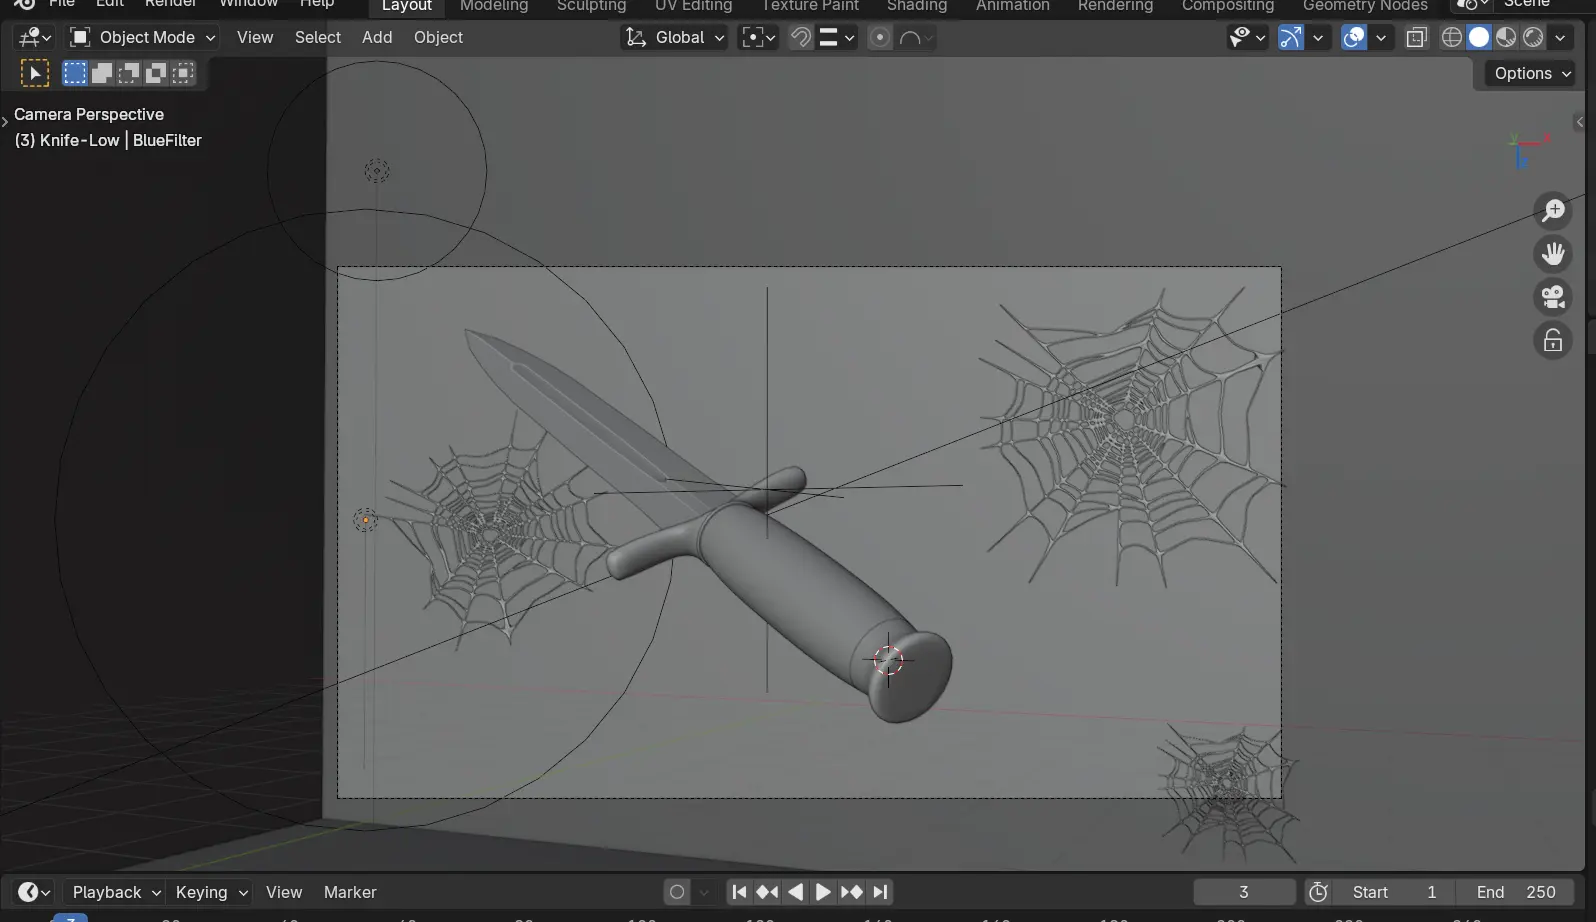Open the Add menu
Screen dimensions: 1596x922
click(x=377, y=37)
